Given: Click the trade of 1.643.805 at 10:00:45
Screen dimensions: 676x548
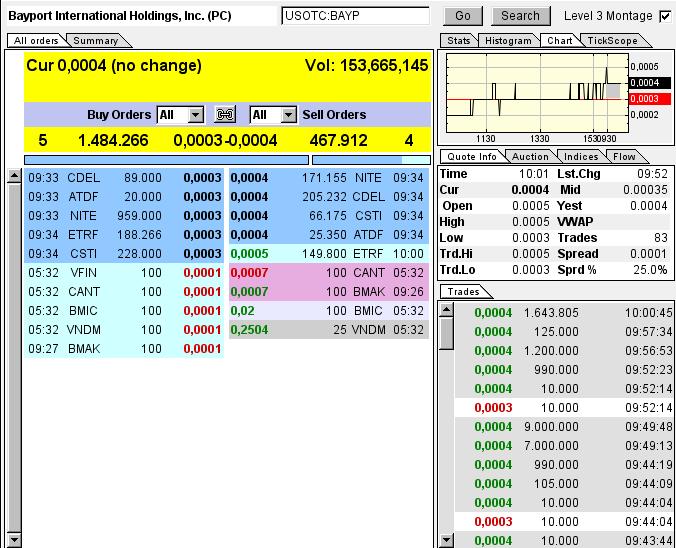Looking at the screenshot, I should pyautogui.click(x=564, y=313).
